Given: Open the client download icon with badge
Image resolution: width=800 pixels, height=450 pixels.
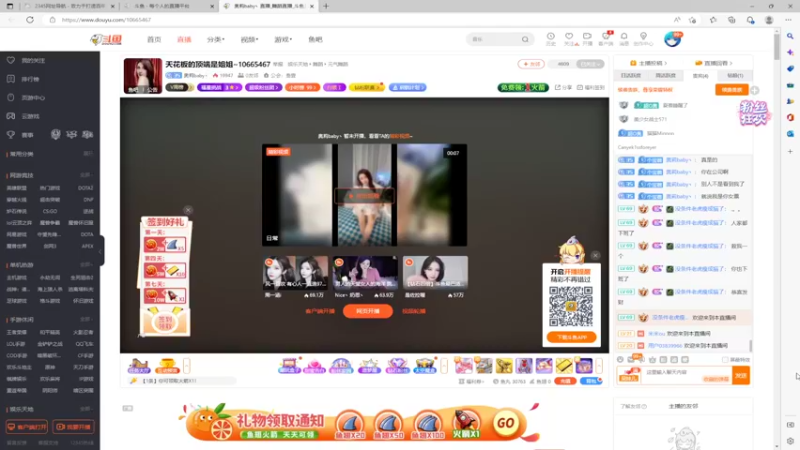Looking at the screenshot, I should 606,39.
